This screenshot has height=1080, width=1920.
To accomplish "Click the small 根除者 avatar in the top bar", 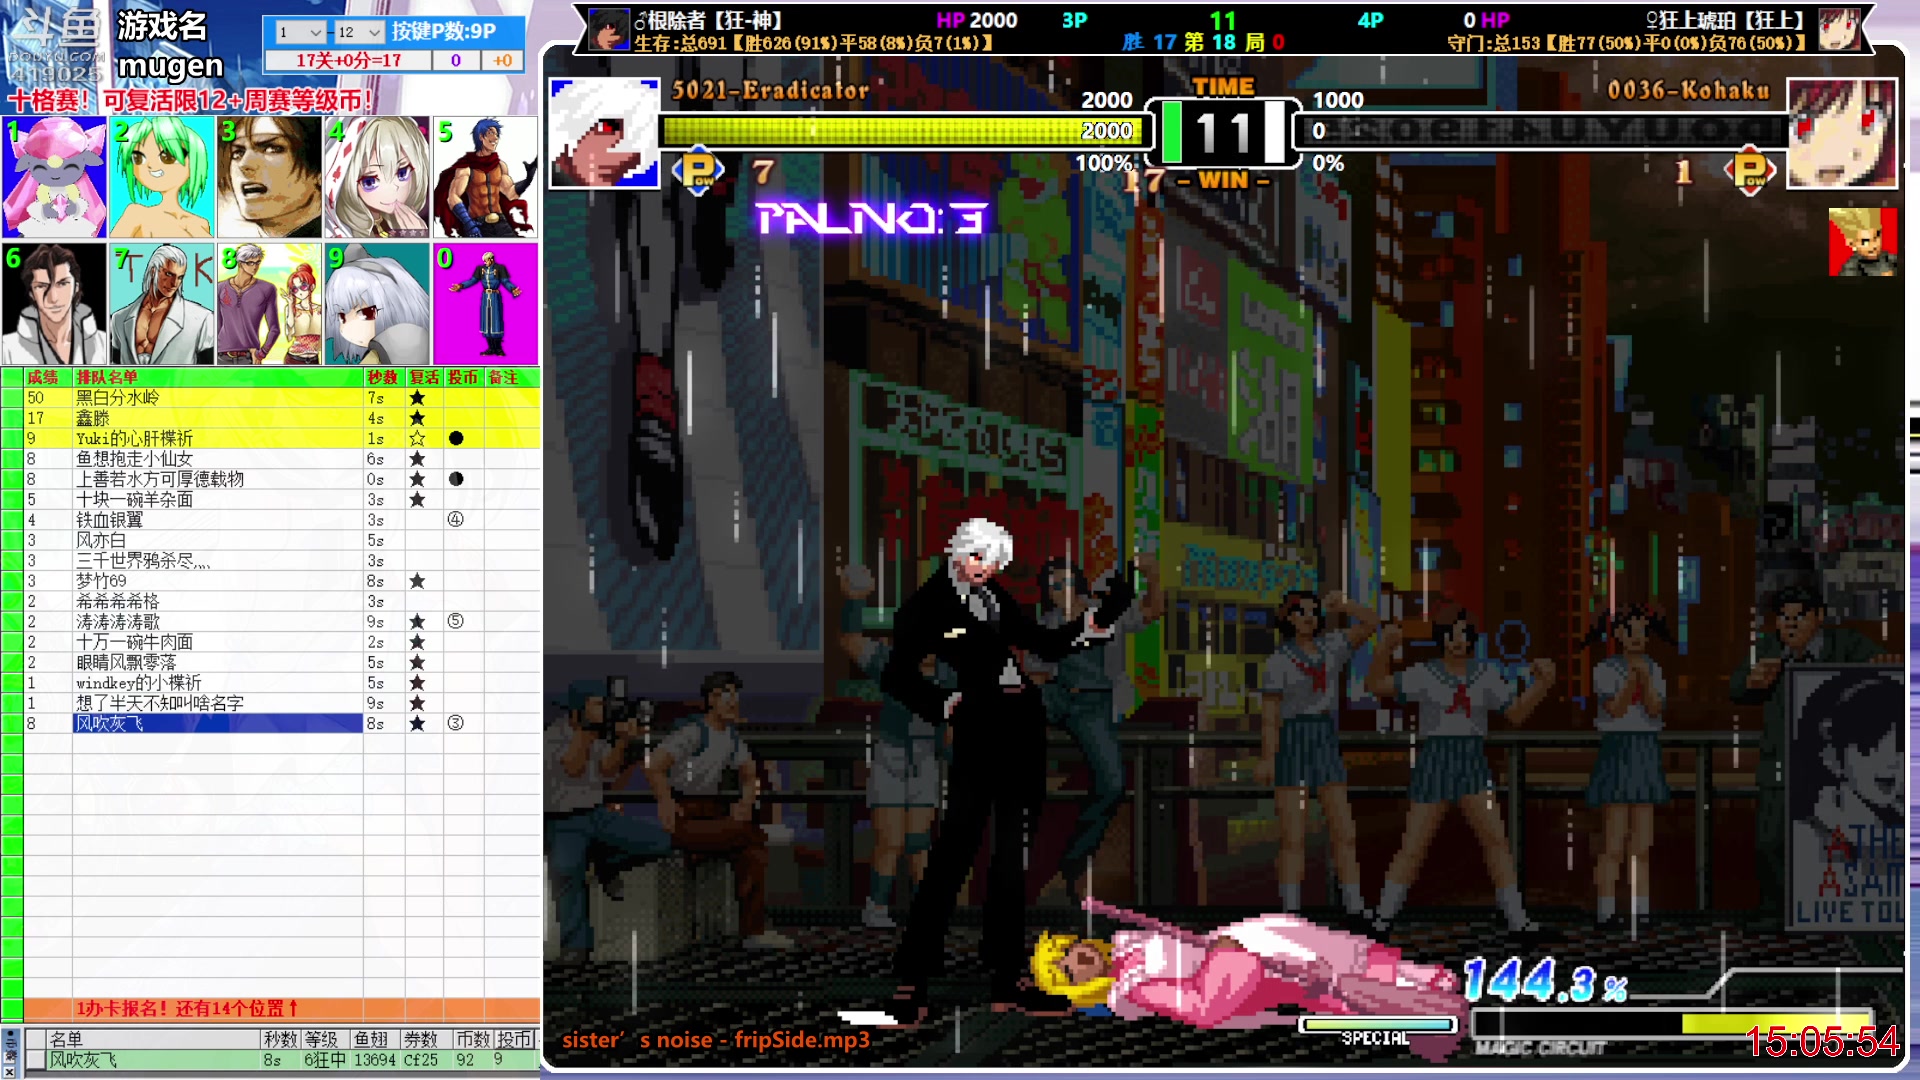I will (607, 30).
